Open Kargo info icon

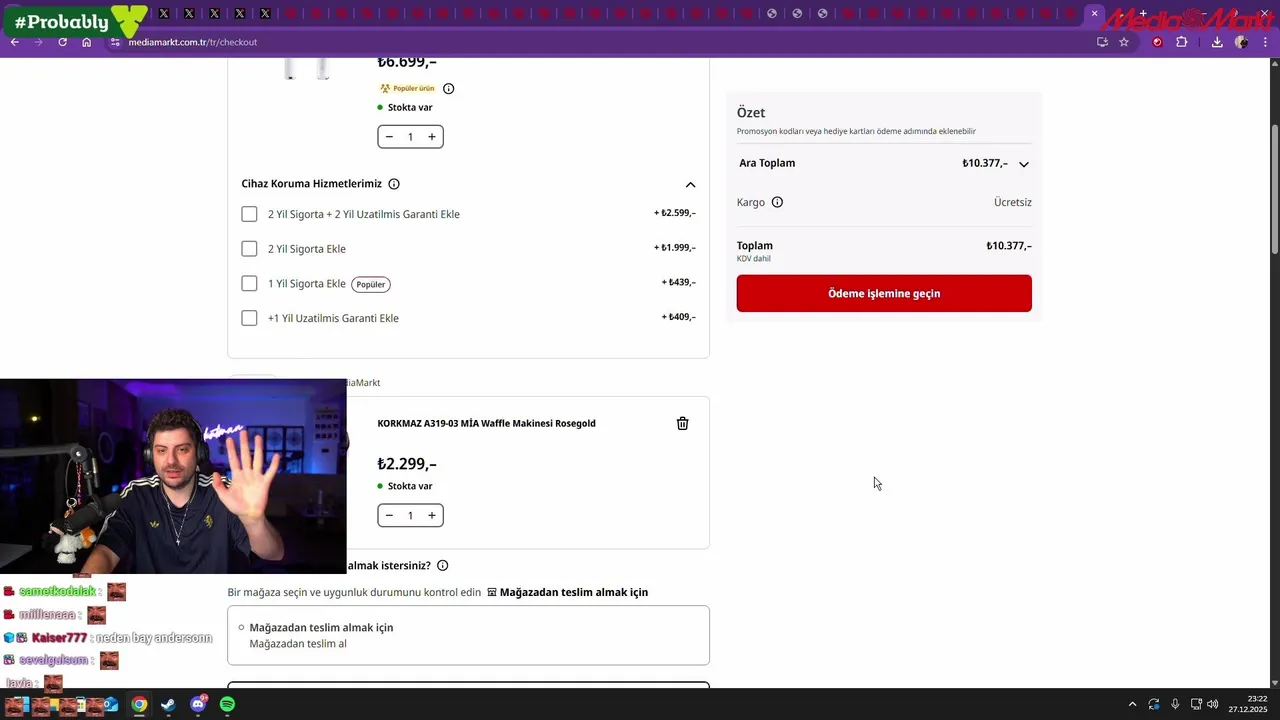(777, 202)
